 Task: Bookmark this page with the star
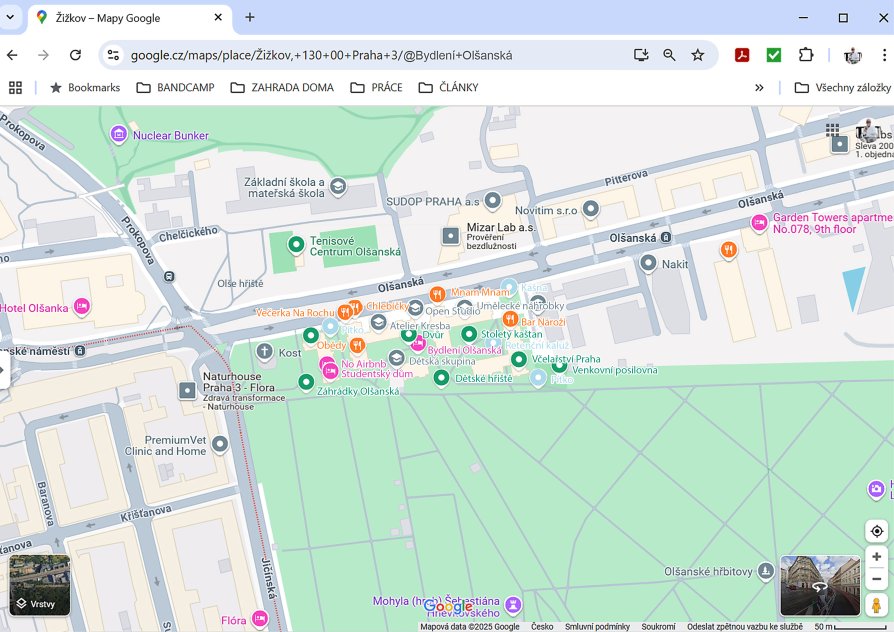click(697, 55)
